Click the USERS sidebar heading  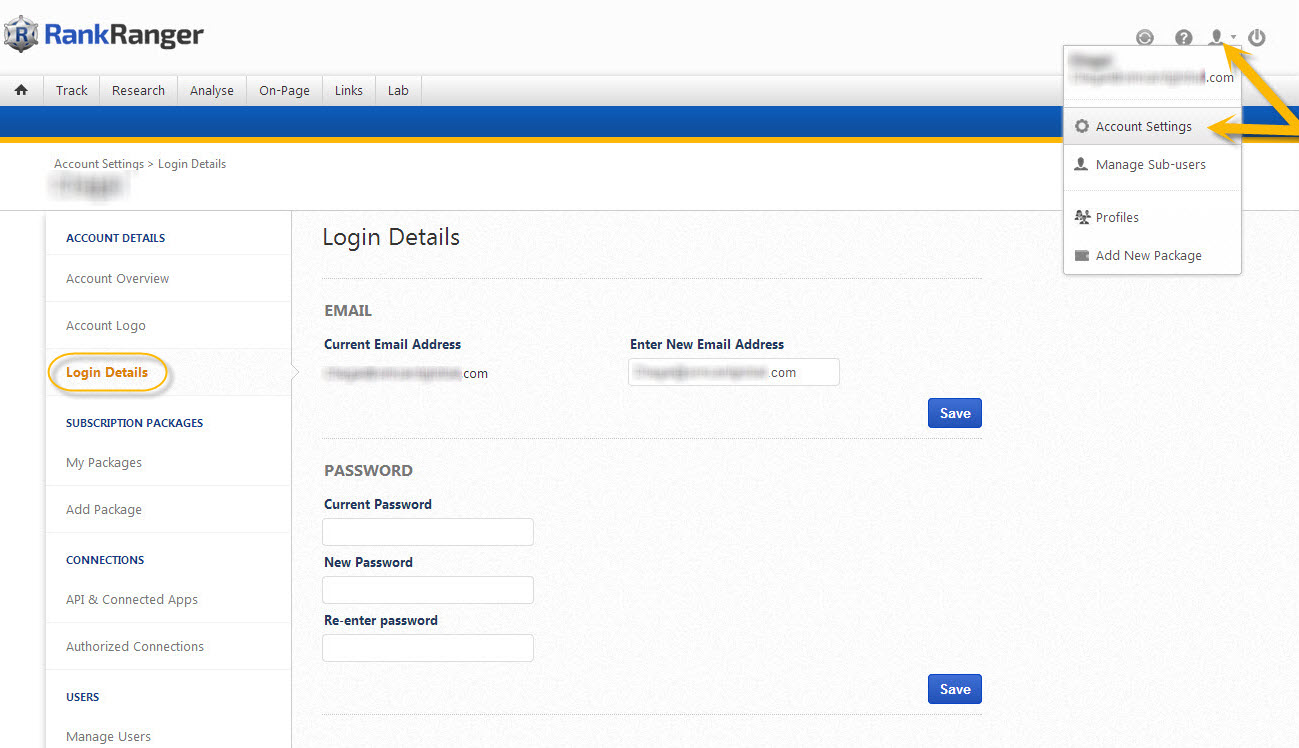coord(83,697)
